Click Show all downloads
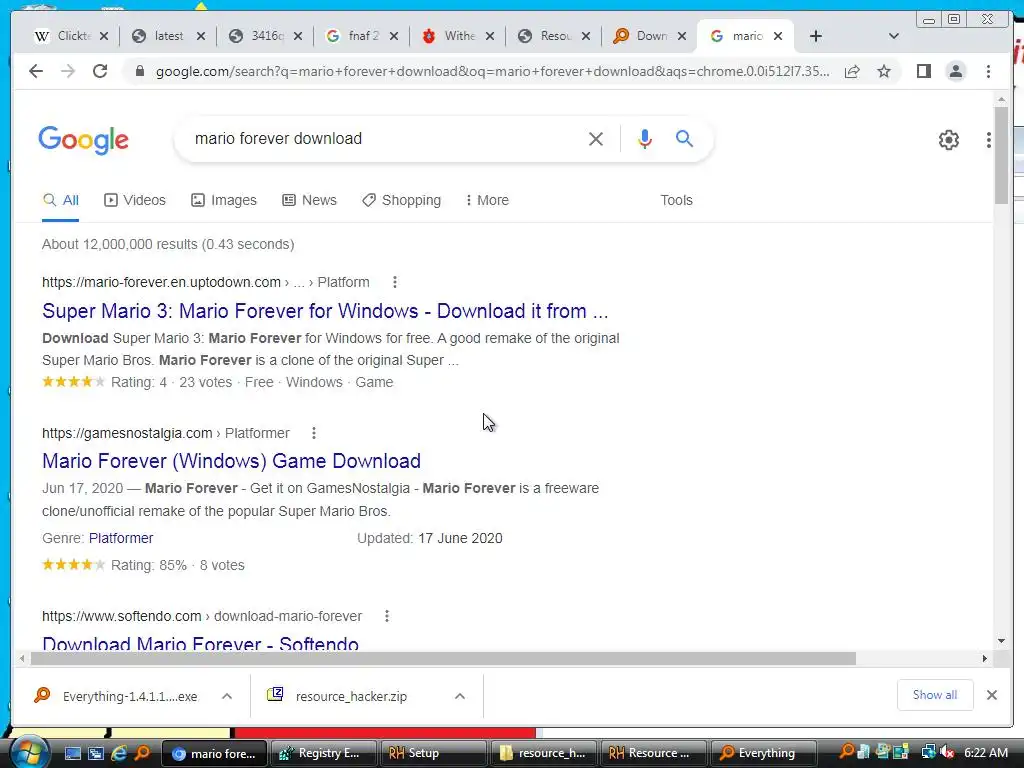This screenshot has width=1024, height=768. (x=935, y=695)
